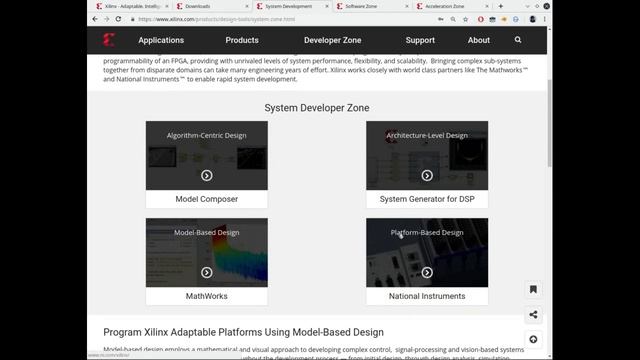Click the arrow circle on Model-Based Design card
Image resolution: width=640 pixels, height=360 pixels.
[207, 272]
